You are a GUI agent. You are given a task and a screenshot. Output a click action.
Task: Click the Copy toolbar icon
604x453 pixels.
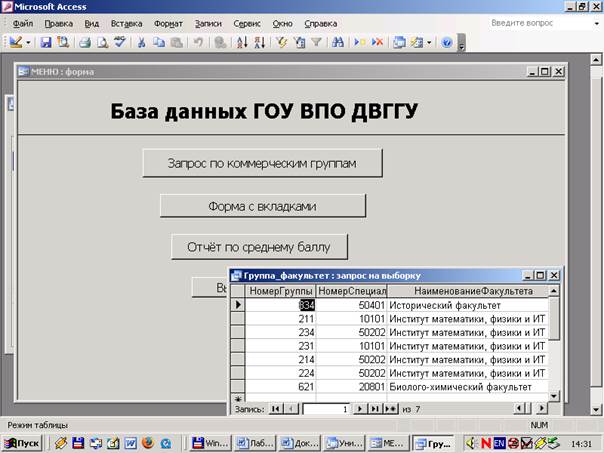pos(159,42)
